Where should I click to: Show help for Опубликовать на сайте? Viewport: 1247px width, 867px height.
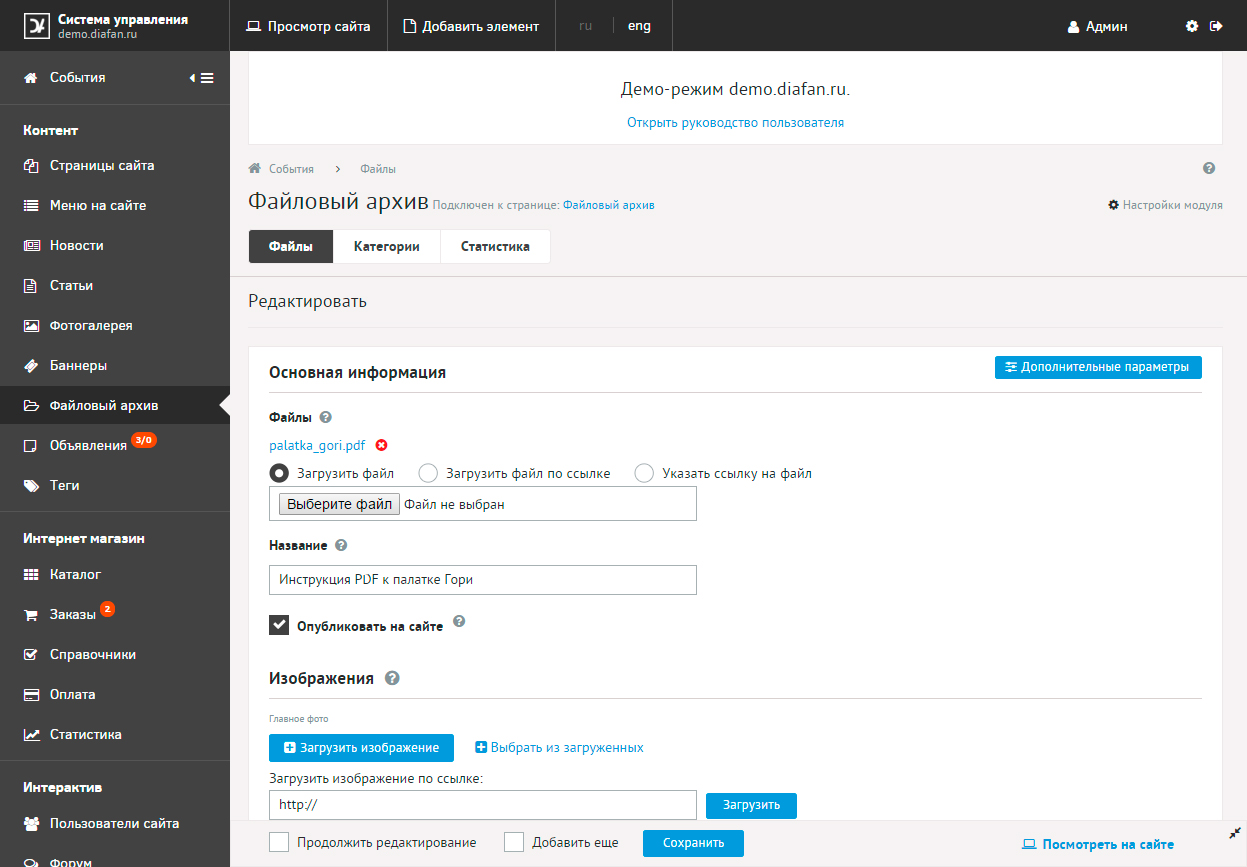tap(459, 621)
